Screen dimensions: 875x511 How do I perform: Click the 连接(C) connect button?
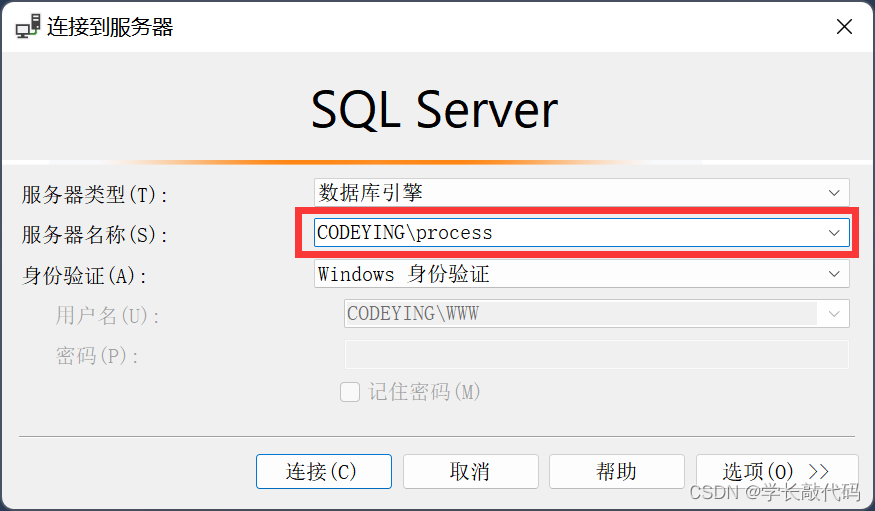(x=324, y=471)
